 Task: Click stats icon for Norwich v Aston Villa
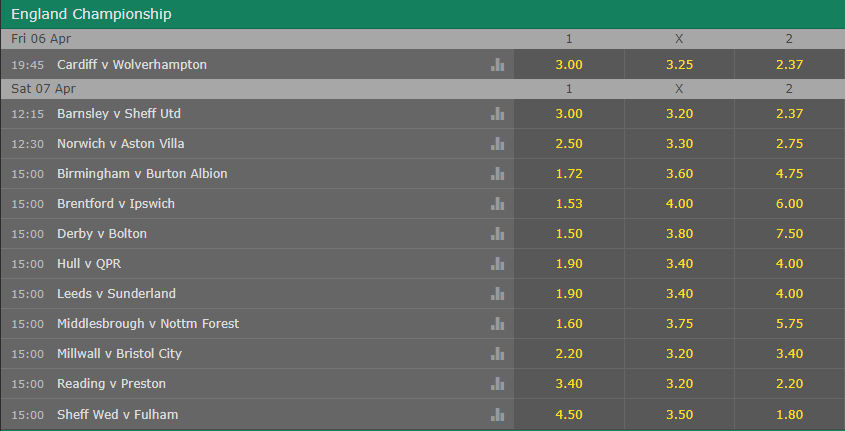coord(497,144)
